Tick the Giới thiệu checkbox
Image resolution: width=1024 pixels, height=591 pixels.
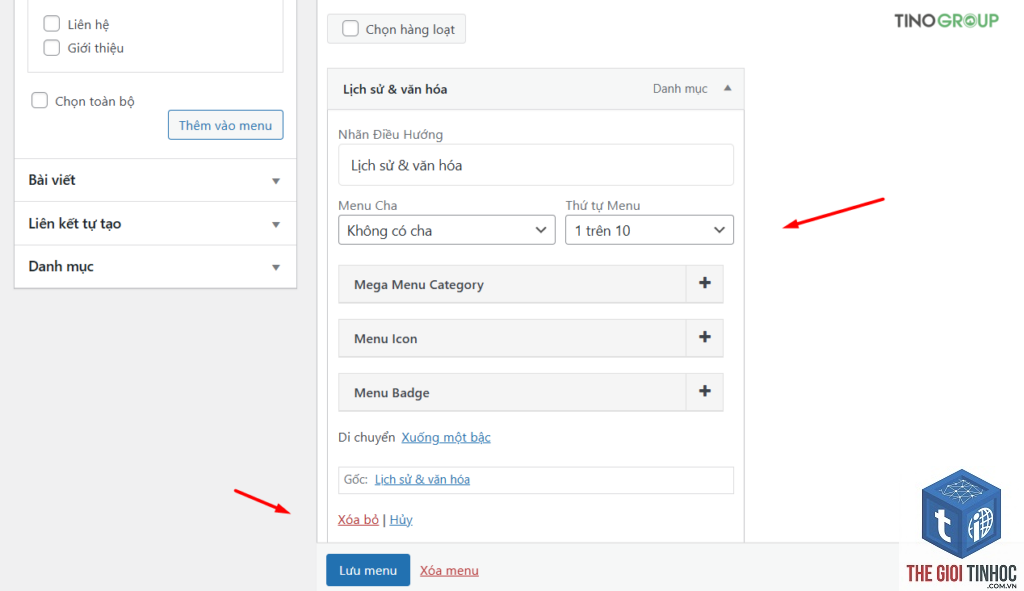pyautogui.click(x=52, y=48)
